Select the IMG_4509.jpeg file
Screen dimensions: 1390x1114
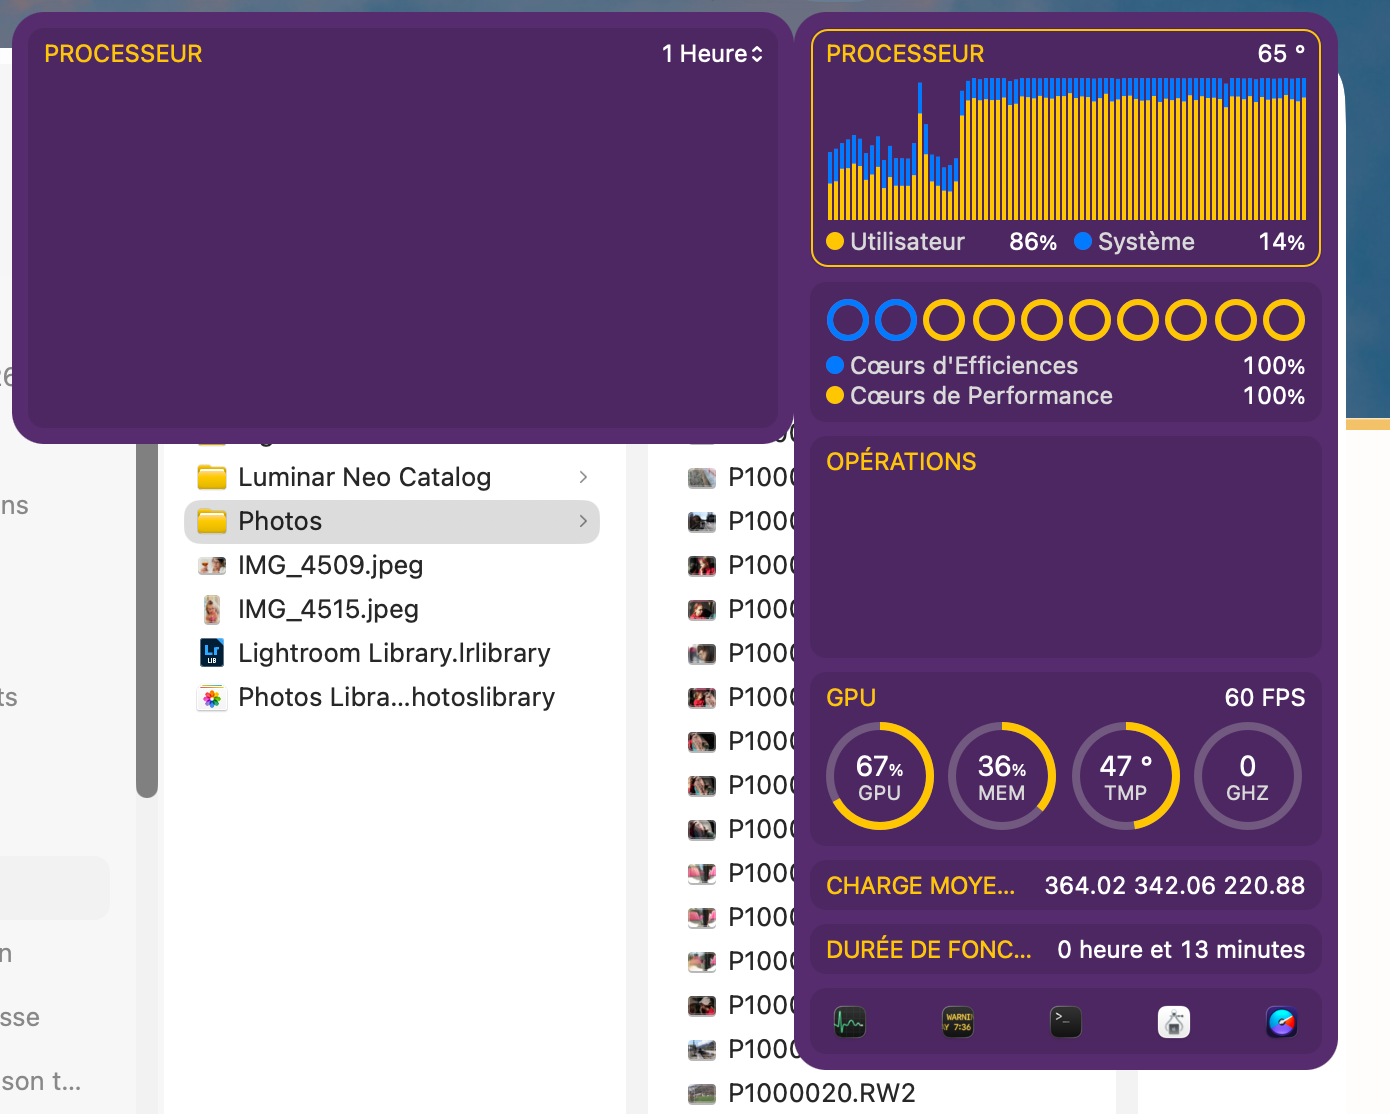point(330,565)
